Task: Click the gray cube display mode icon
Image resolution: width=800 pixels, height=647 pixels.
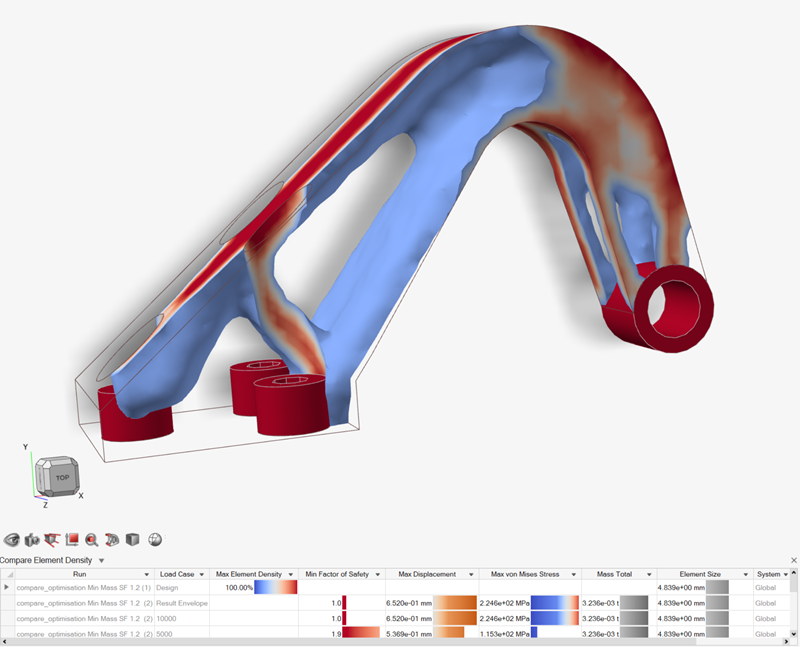Action: [132, 540]
